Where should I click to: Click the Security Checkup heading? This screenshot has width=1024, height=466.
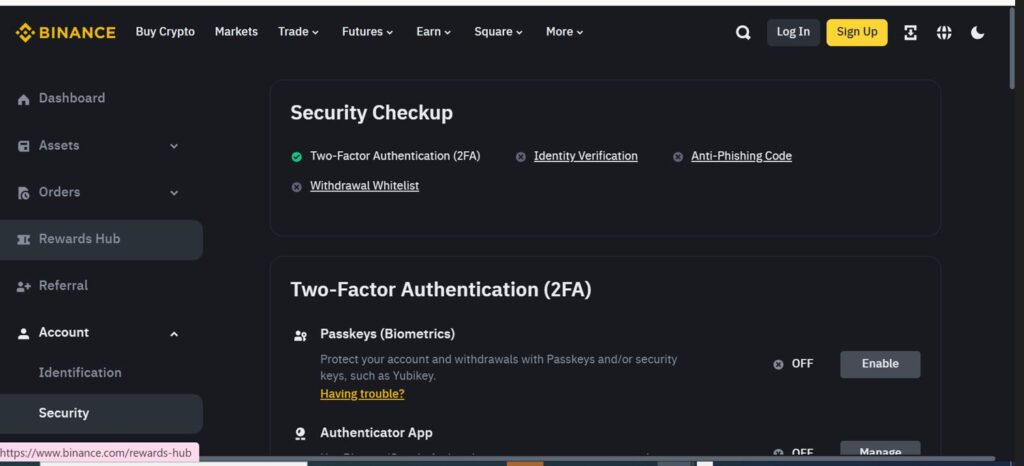tap(372, 113)
